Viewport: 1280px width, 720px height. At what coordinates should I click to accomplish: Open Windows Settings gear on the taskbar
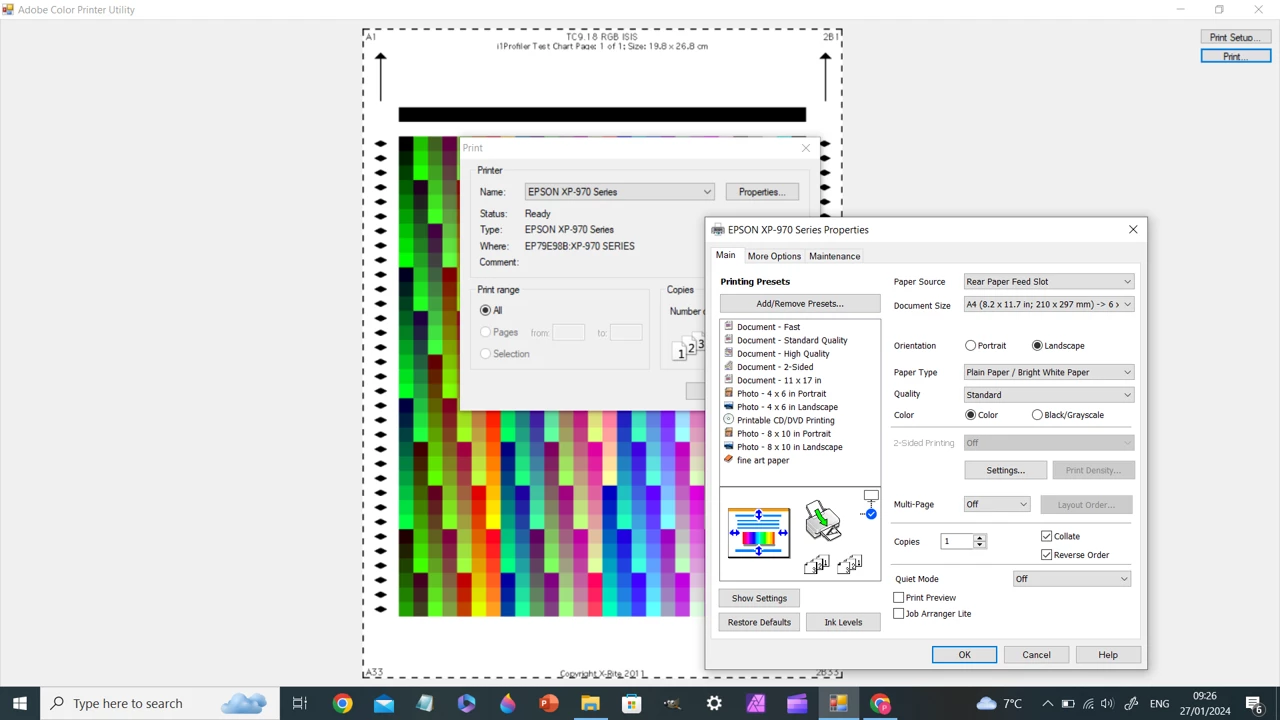(714, 703)
